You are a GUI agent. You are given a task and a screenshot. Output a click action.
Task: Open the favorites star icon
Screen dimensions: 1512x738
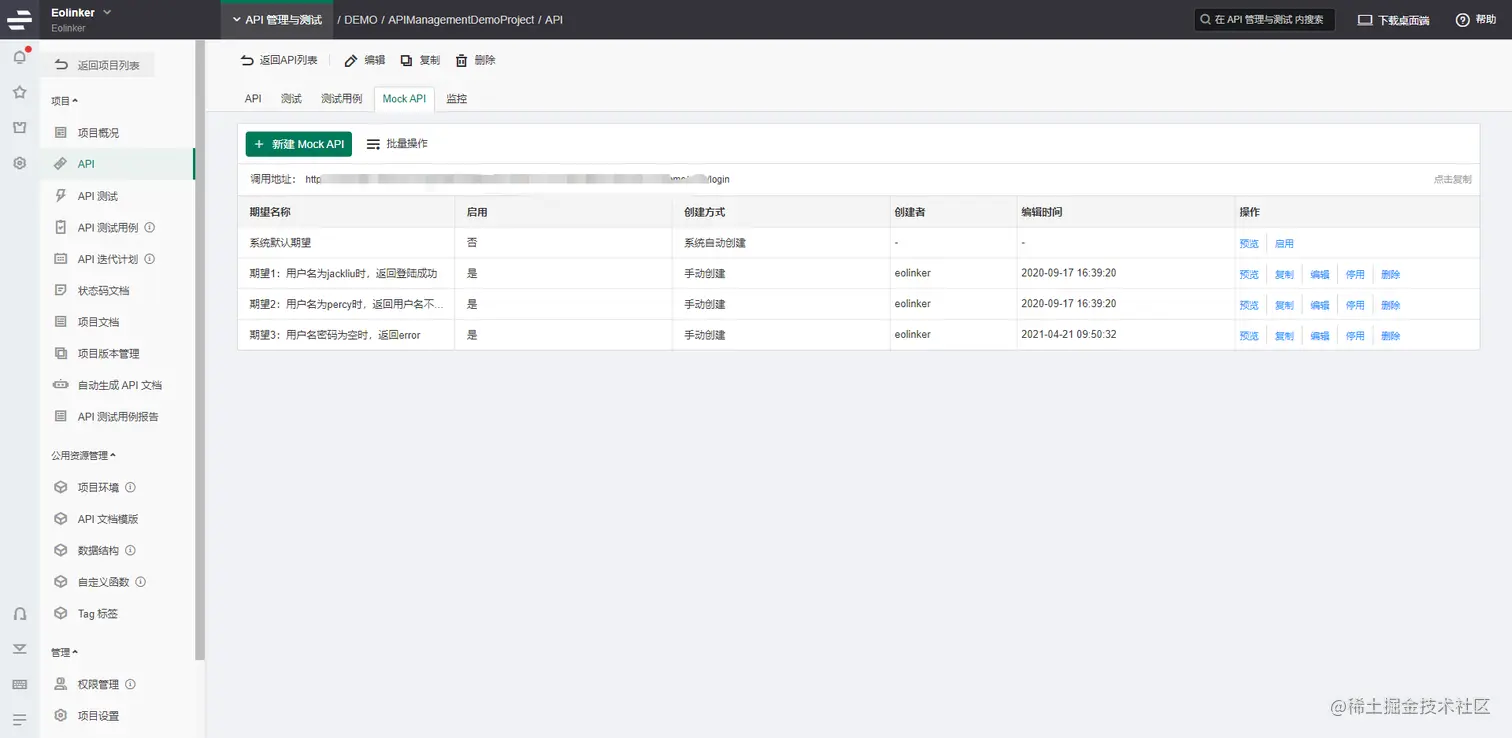point(19,92)
